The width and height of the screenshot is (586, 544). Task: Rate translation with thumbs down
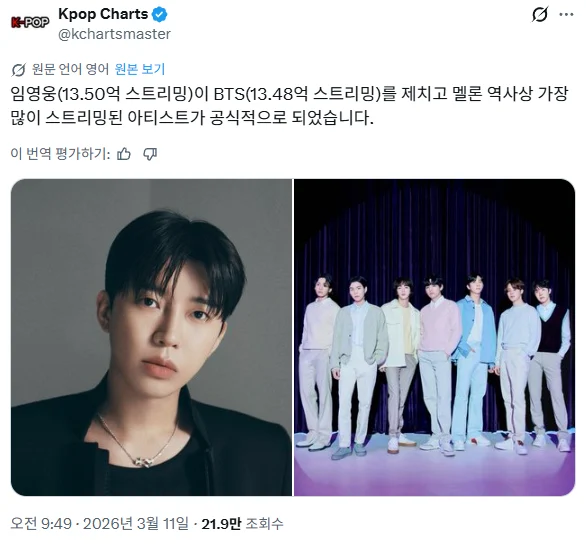[150, 154]
